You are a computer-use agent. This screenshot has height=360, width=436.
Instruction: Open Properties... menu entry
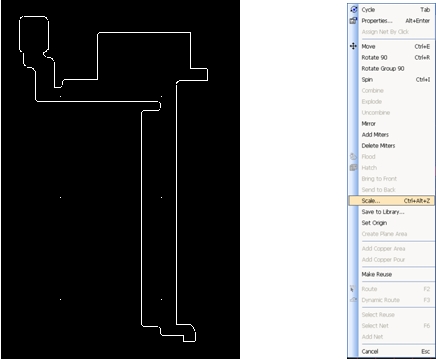392,21
